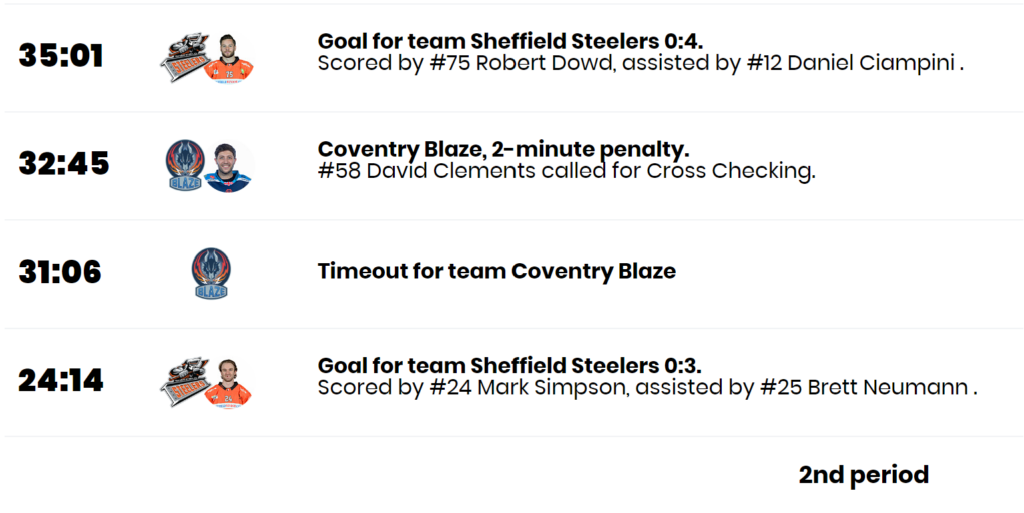1024x513 pixels.
Task: Click the Steelers logo at 24:14
Action: [184, 382]
